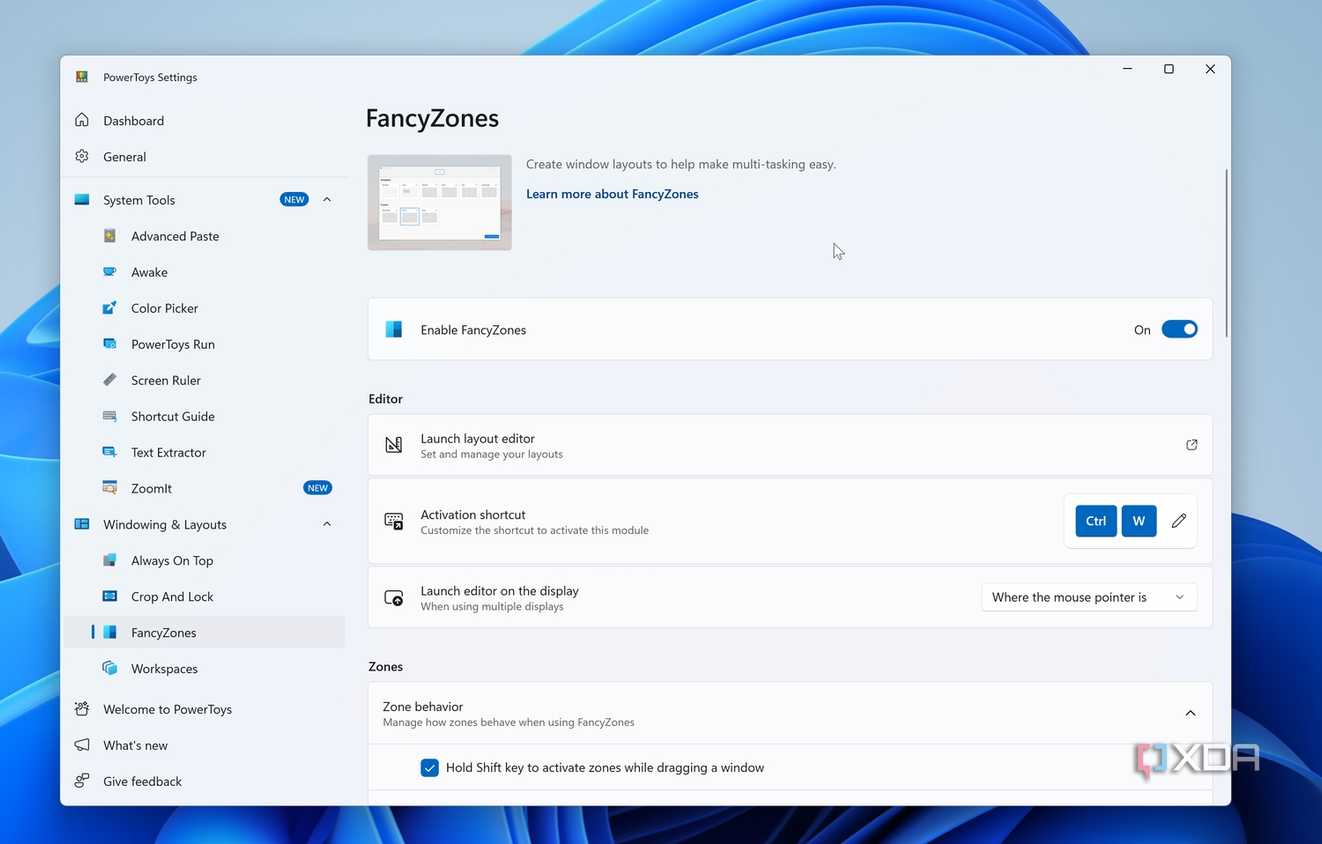Collapse the Windowing & Layouts section chevron

click(x=327, y=524)
